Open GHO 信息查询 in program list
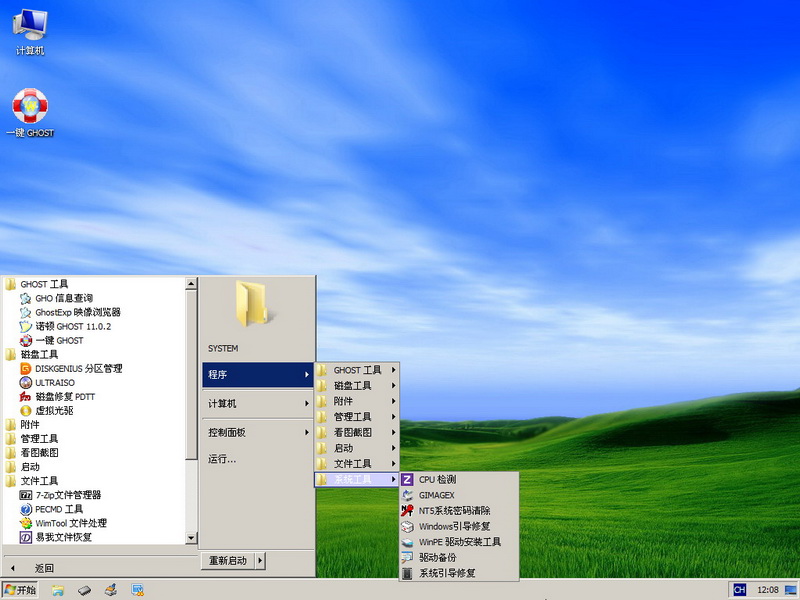Viewport: 800px width, 600px height. 56,298
